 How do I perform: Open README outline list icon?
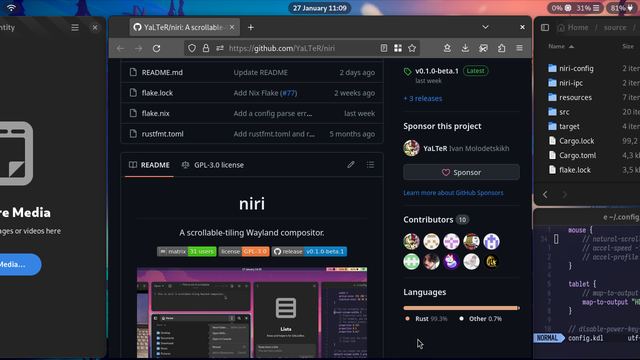[370, 164]
